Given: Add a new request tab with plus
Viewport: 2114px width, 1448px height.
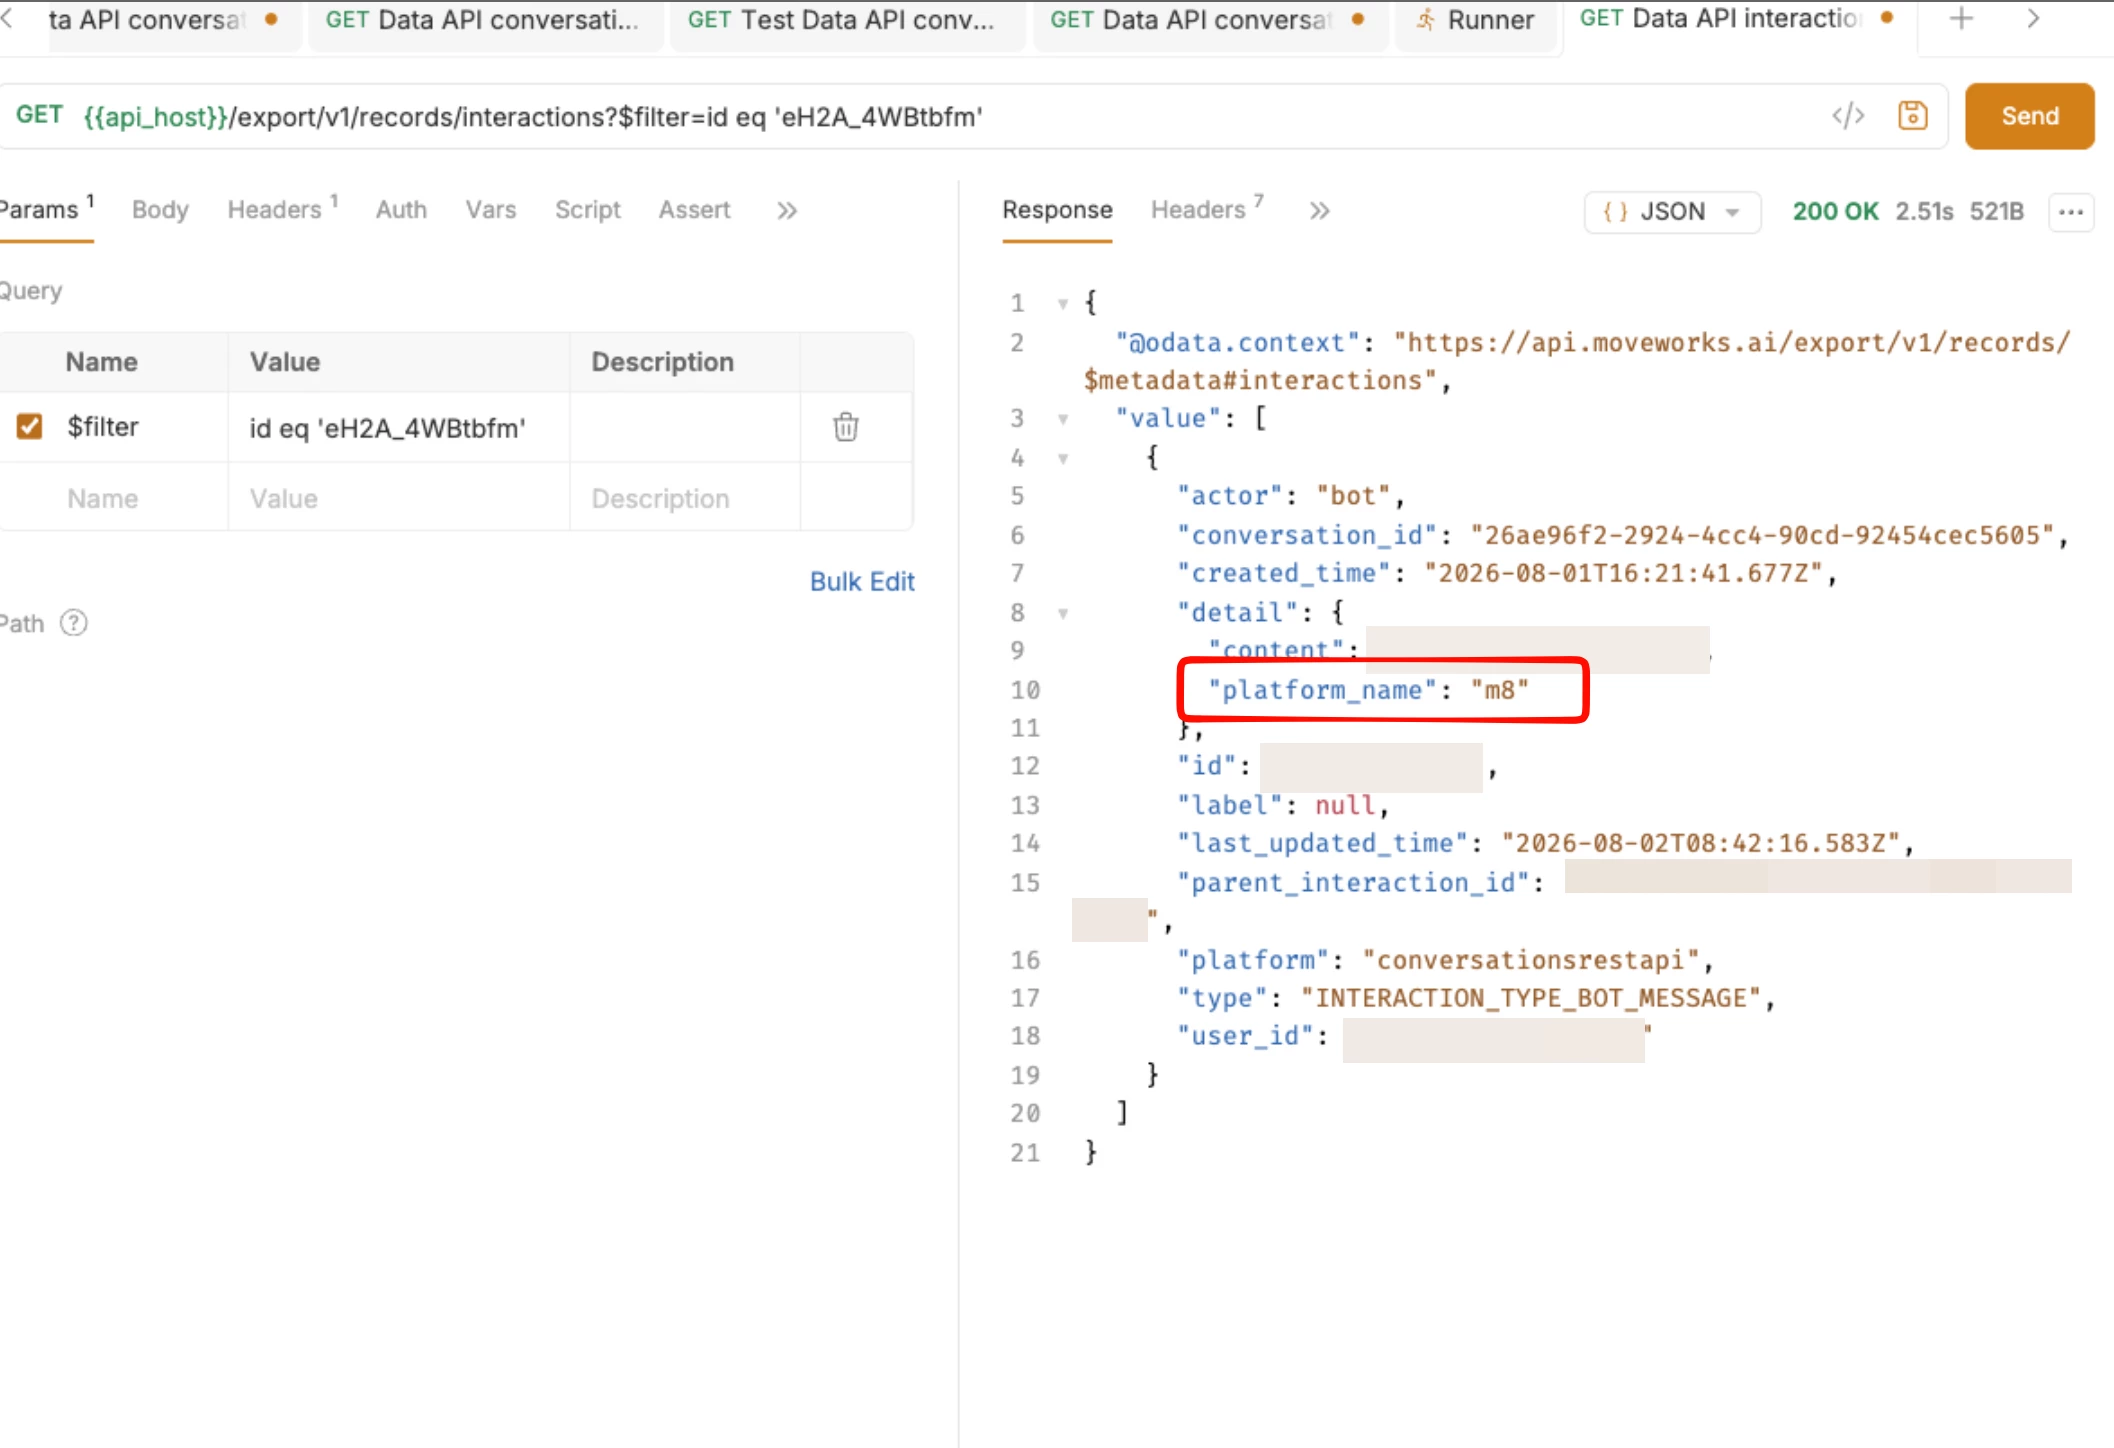Looking at the screenshot, I should pyautogui.click(x=1961, y=19).
